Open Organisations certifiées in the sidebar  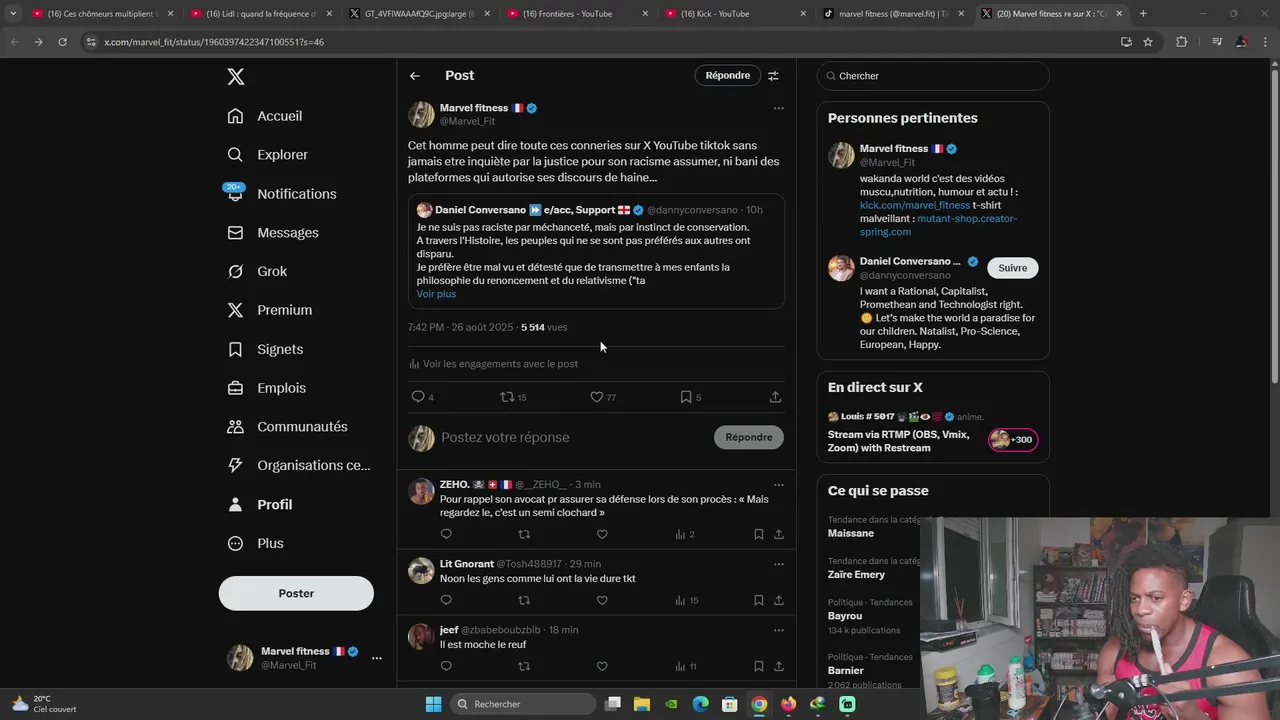pos(298,465)
